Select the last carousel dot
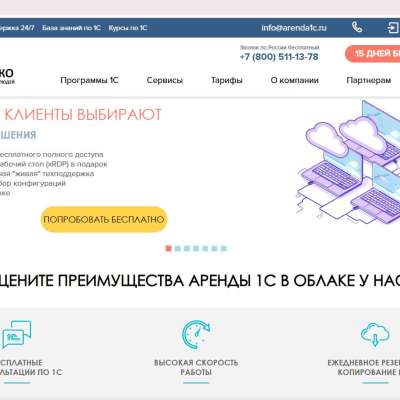Screen dimensions: 400x400 (x=224, y=248)
